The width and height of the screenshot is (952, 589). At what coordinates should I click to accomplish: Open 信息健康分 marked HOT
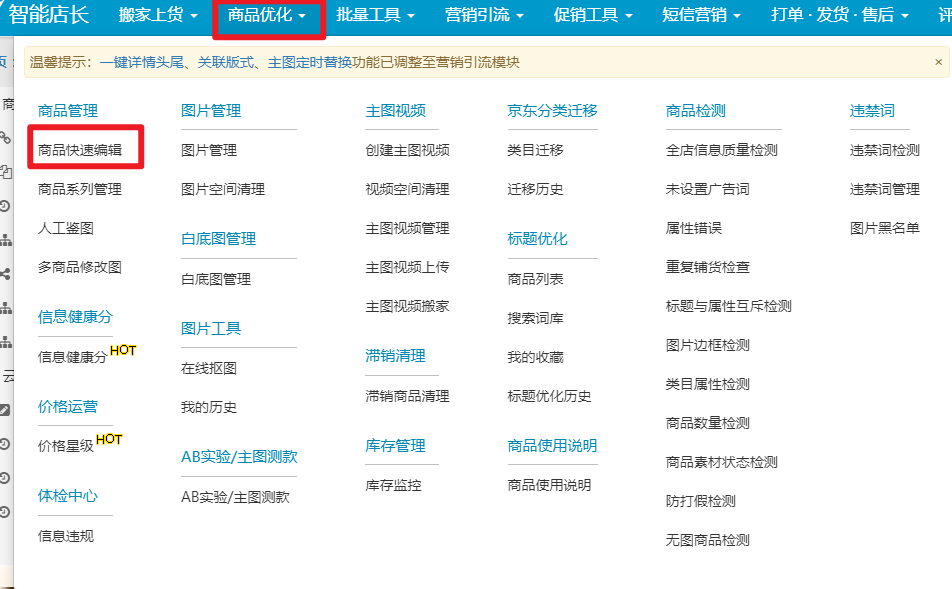72,357
